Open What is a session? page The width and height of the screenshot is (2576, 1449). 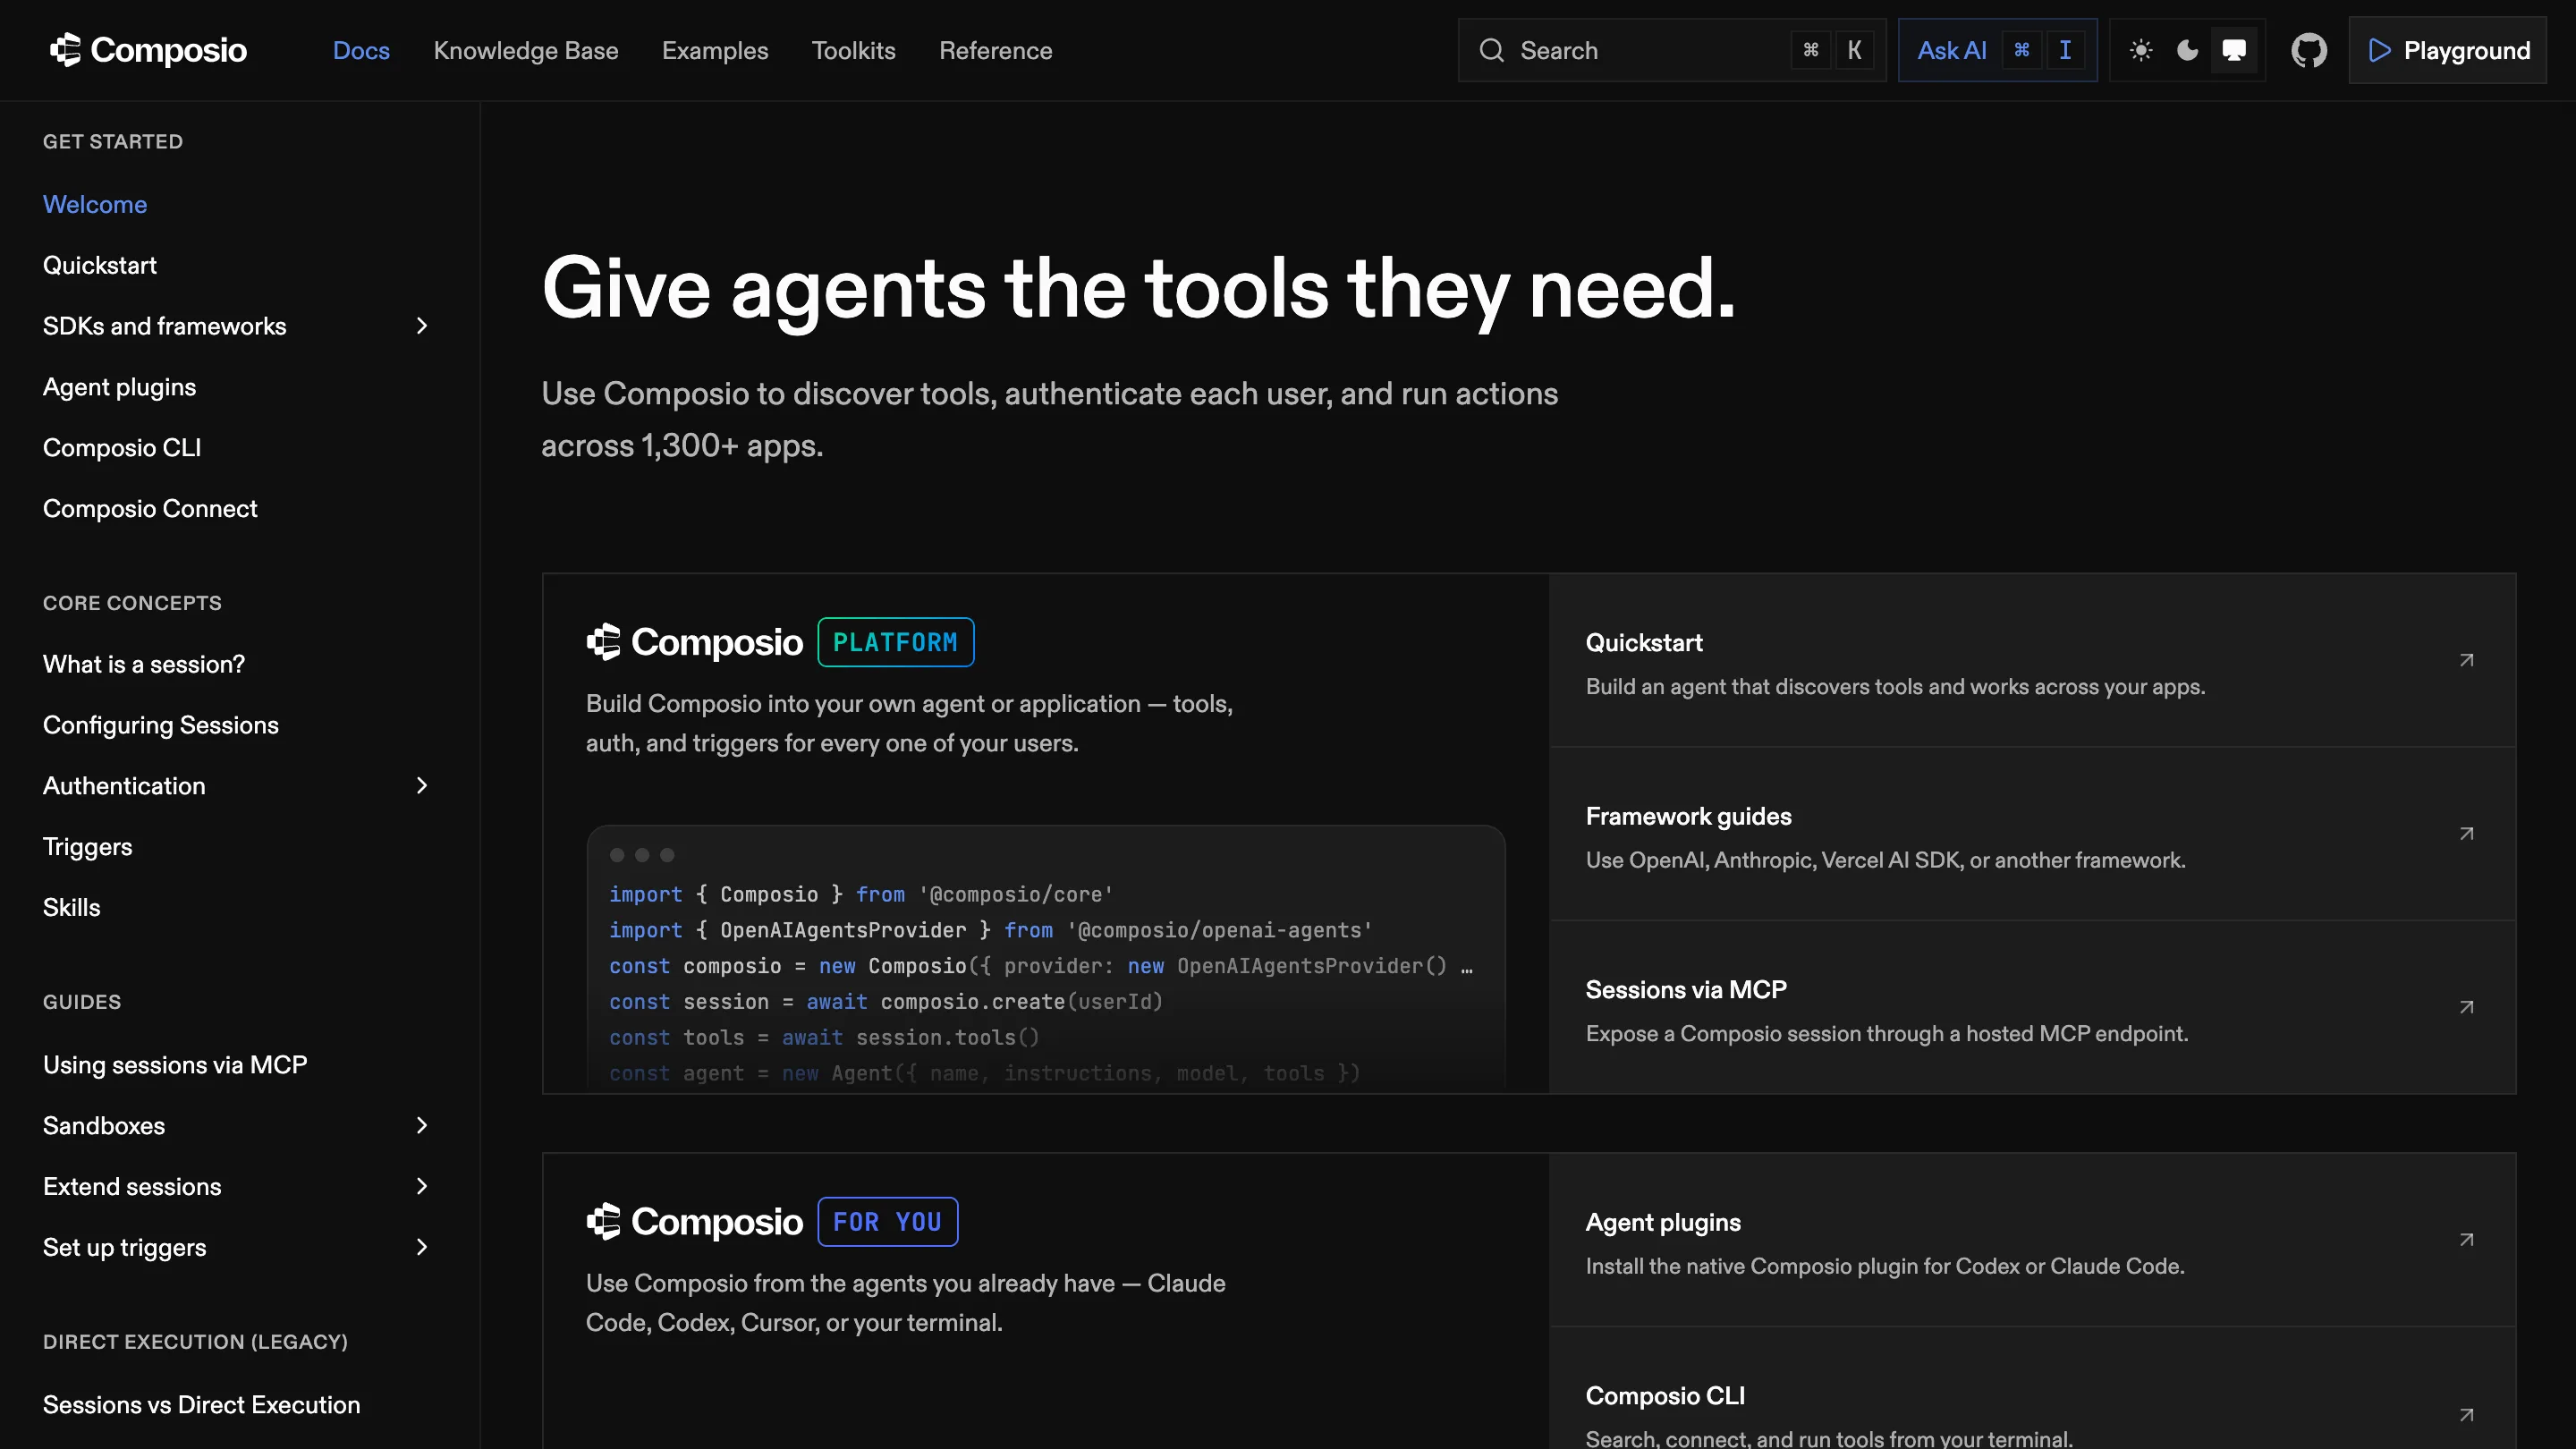click(144, 664)
